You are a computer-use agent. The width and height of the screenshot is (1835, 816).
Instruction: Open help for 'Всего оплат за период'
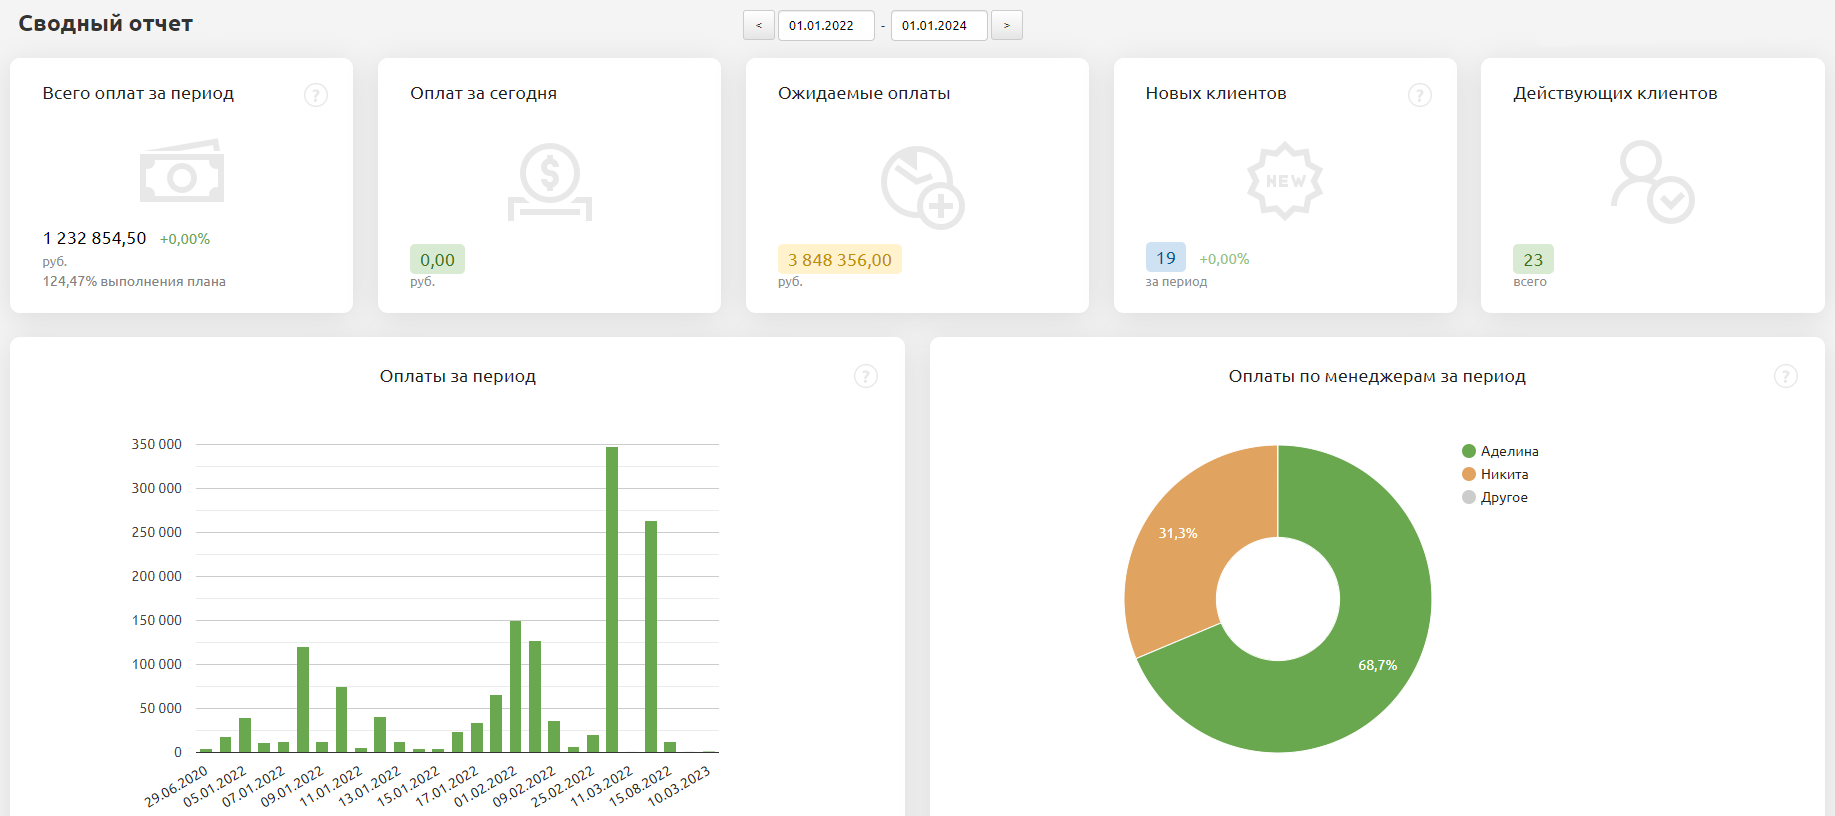pos(316,95)
